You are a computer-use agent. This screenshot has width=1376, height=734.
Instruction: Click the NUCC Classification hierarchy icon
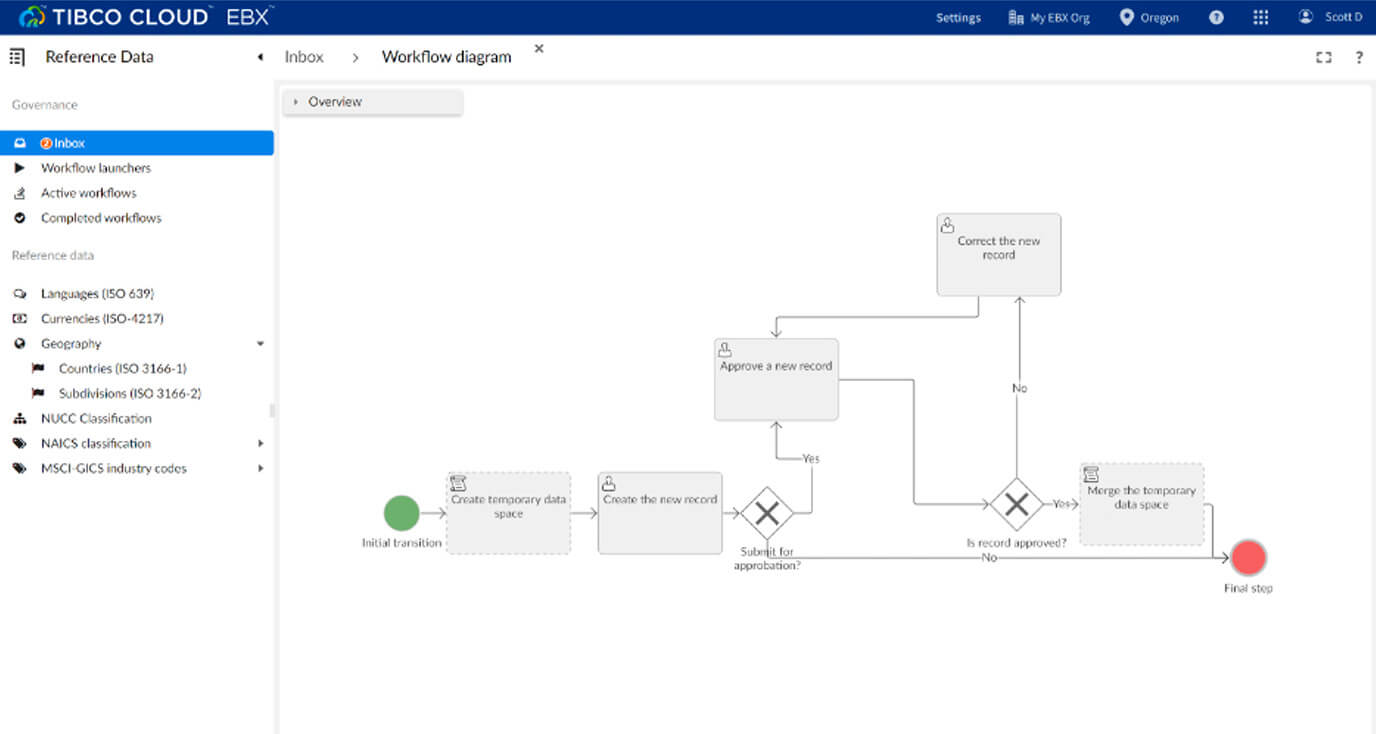(x=20, y=419)
